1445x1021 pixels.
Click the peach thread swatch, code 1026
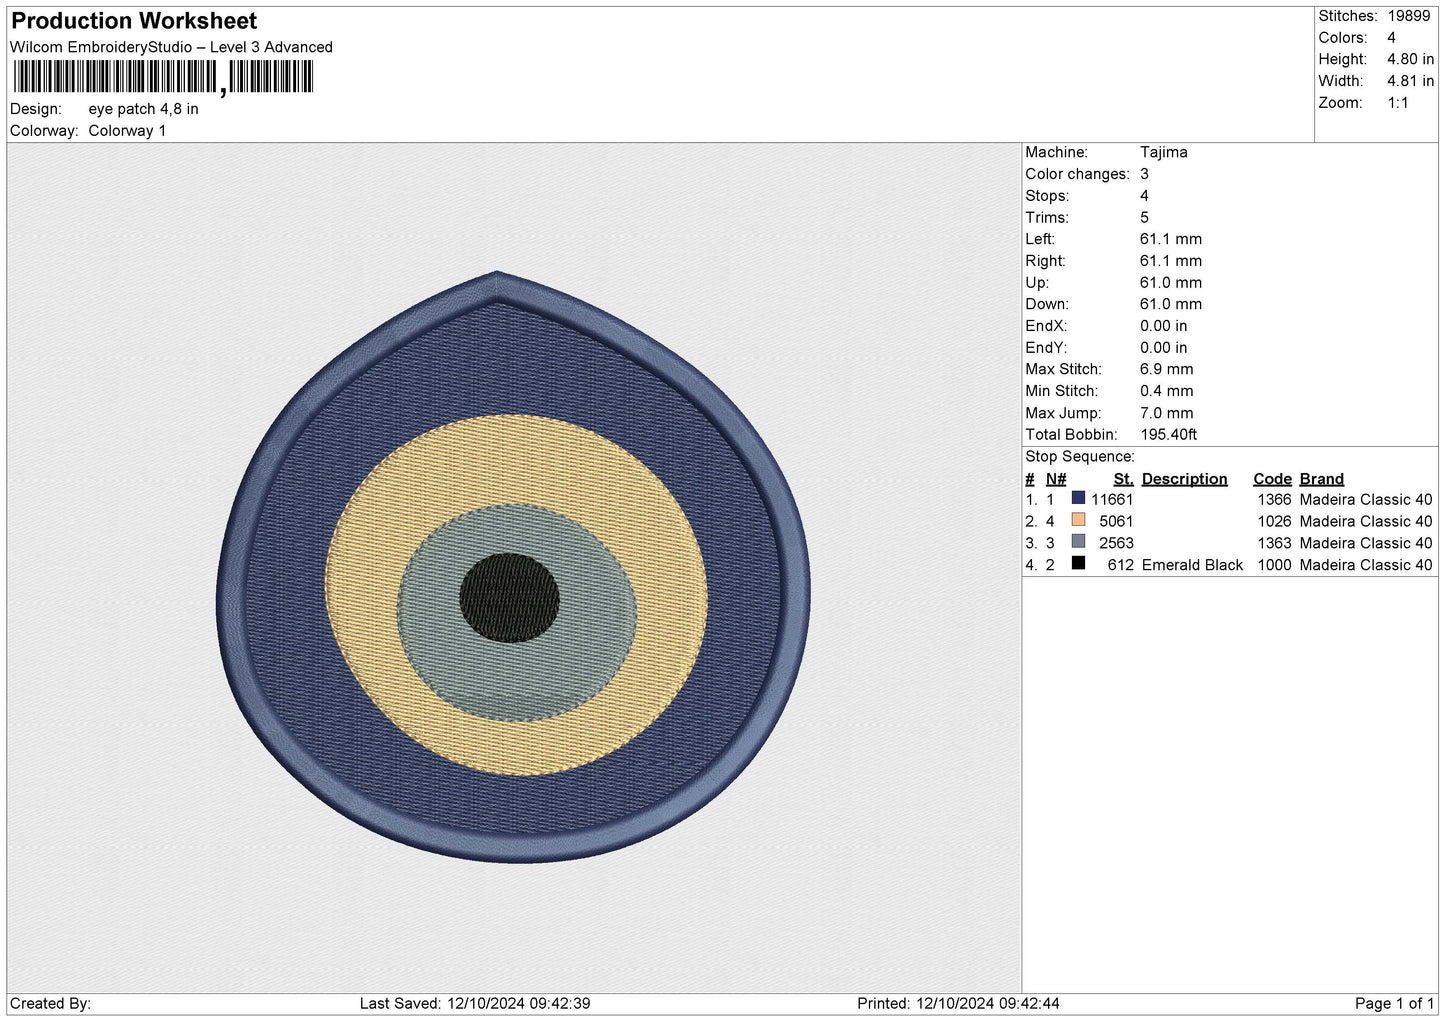[1078, 520]
